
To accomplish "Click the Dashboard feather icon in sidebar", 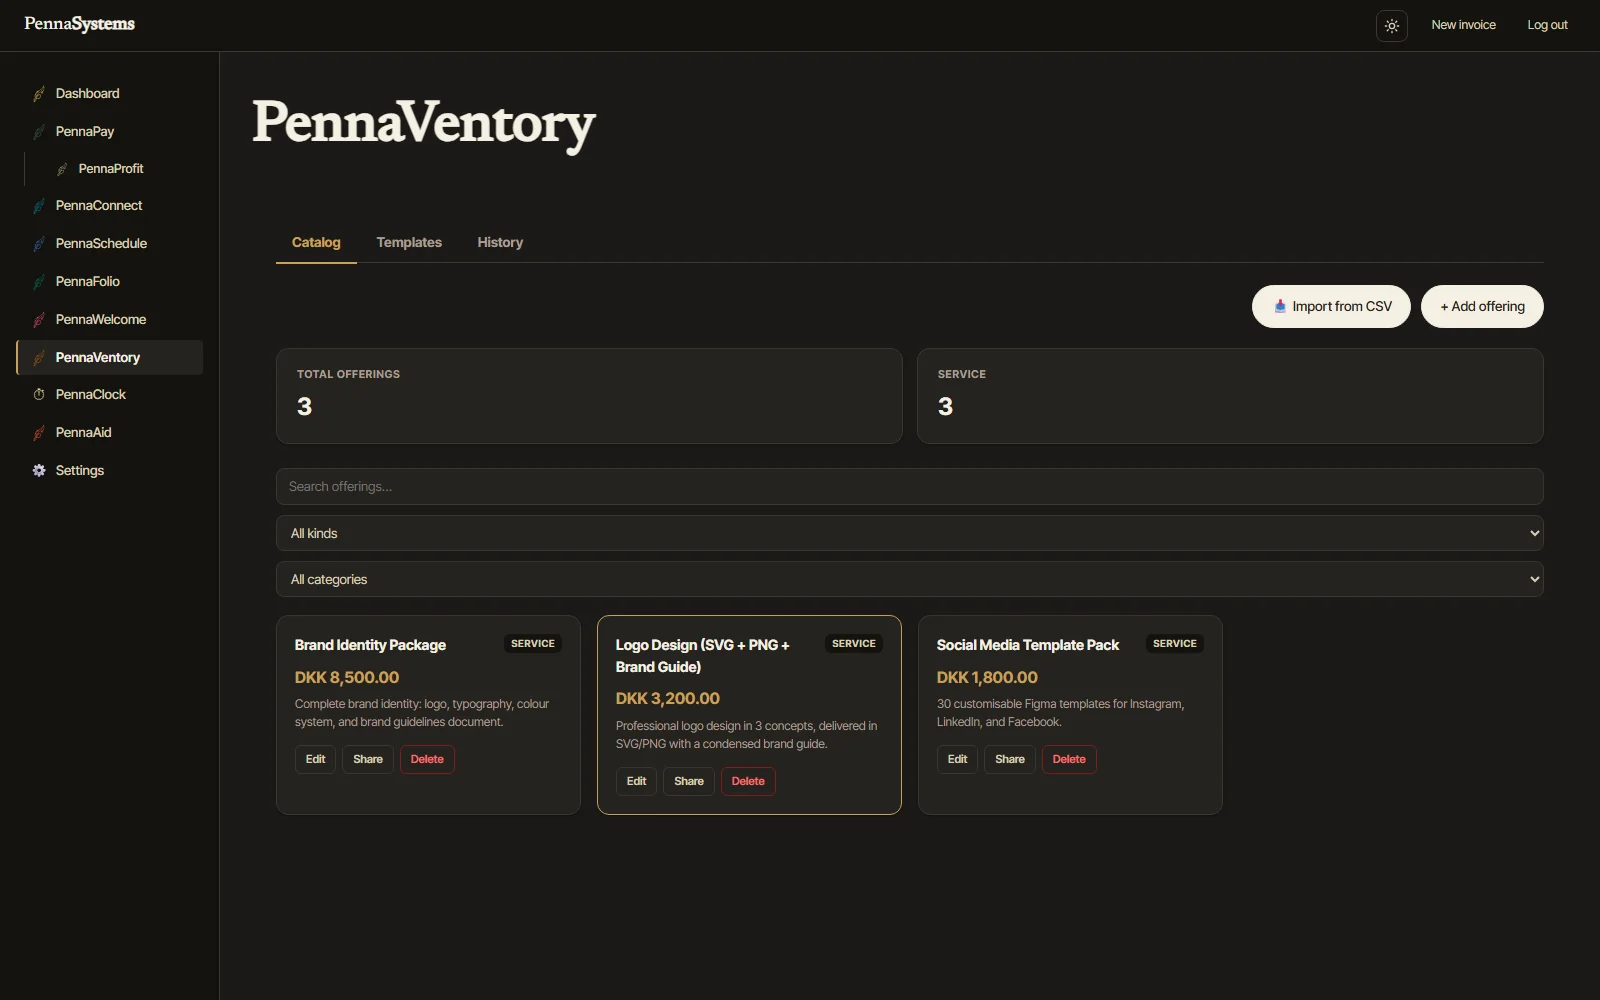I will (39, 94).
